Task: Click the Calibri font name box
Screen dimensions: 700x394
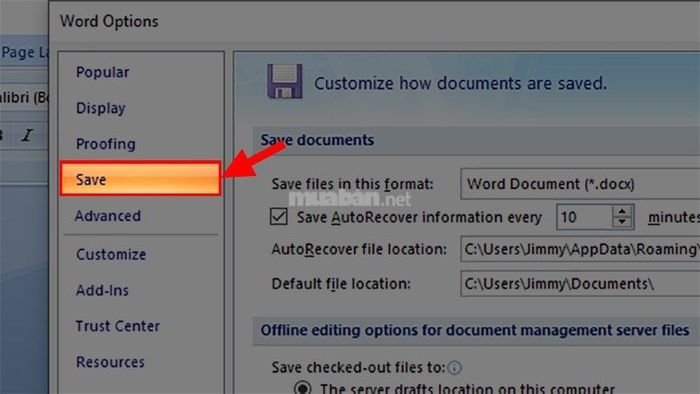Action: [x=25, y=97]
